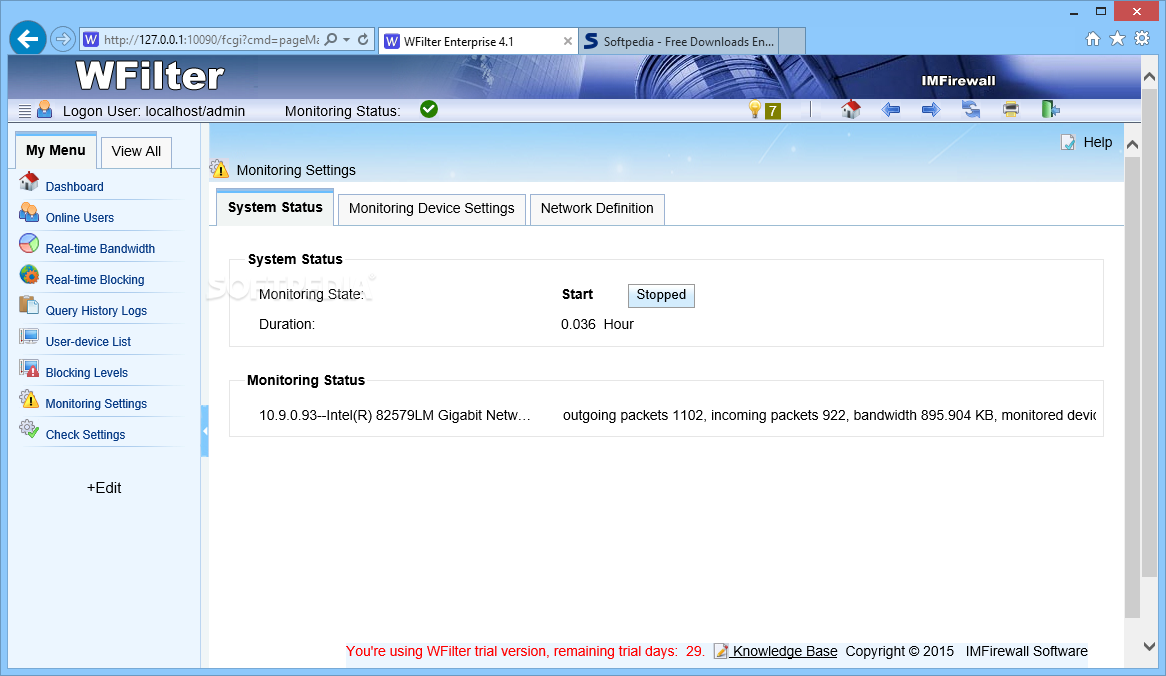Click the Help document icon
This screenshot has width=1166, height=676.
[1068, 142]
